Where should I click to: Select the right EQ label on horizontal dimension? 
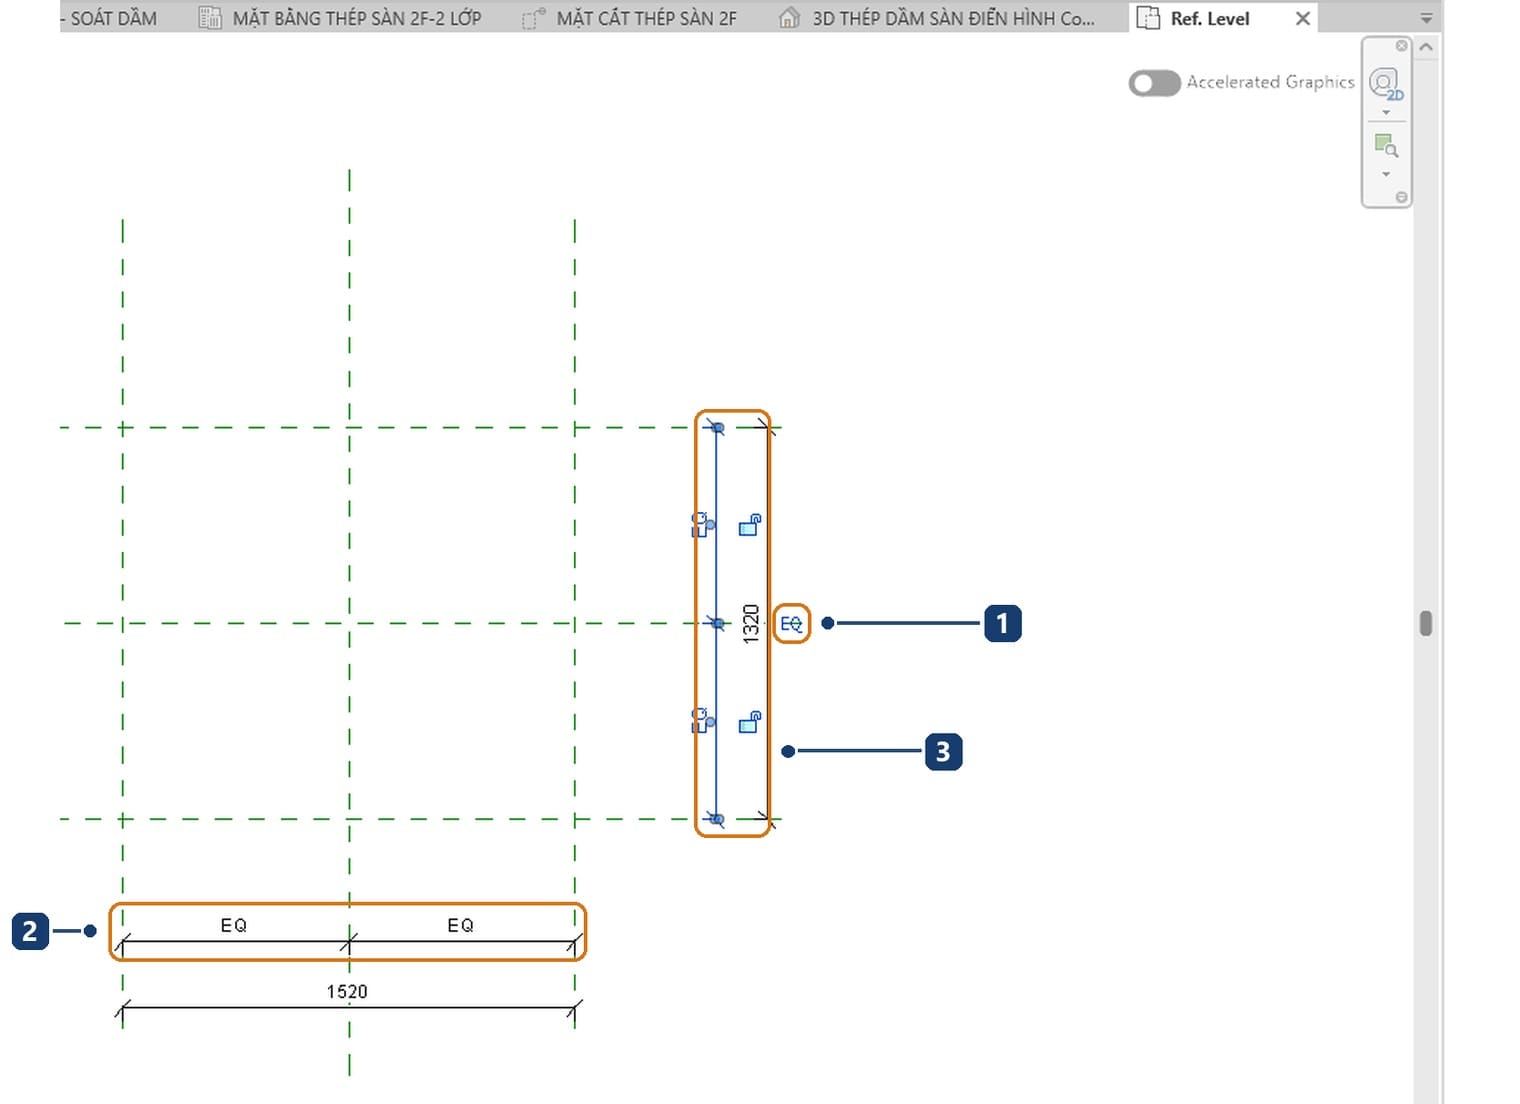[x=461, y=925]
